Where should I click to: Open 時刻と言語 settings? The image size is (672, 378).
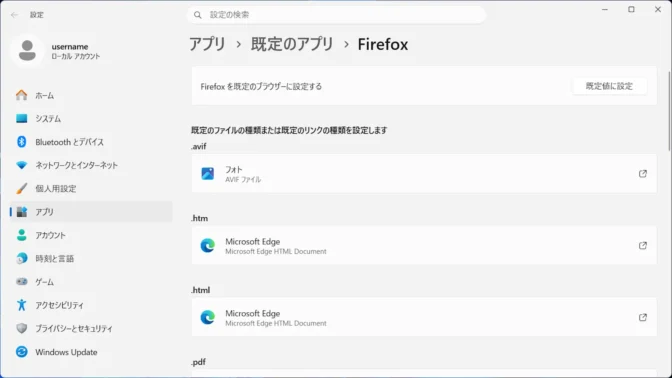(x=91, y=258)
